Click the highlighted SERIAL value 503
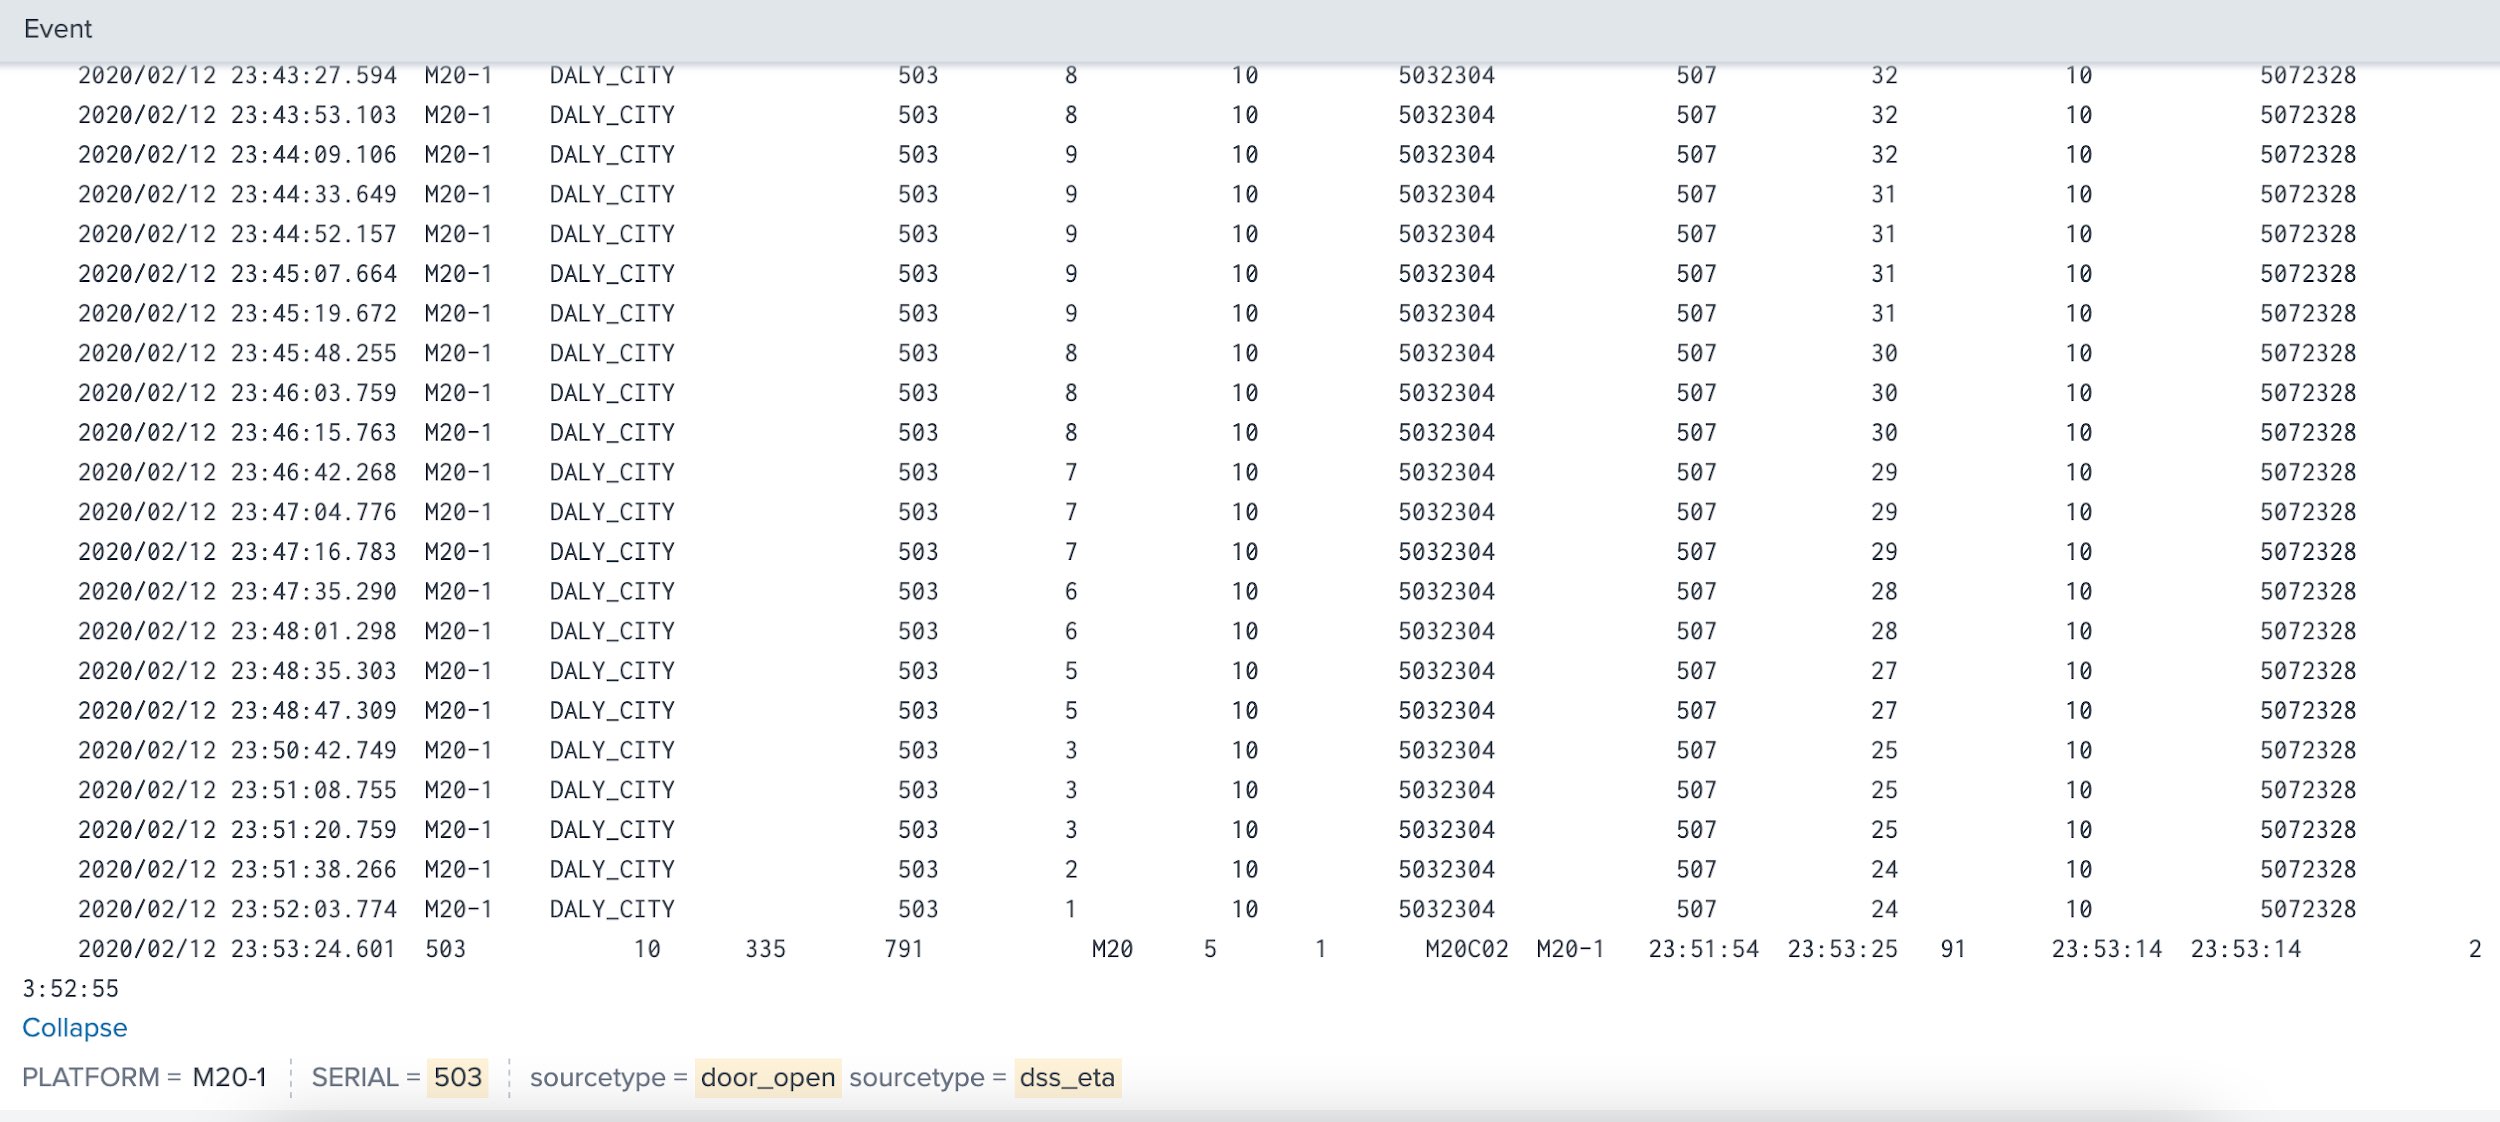Viewport: 2500px width, 1122px height. pos(456,1077)
